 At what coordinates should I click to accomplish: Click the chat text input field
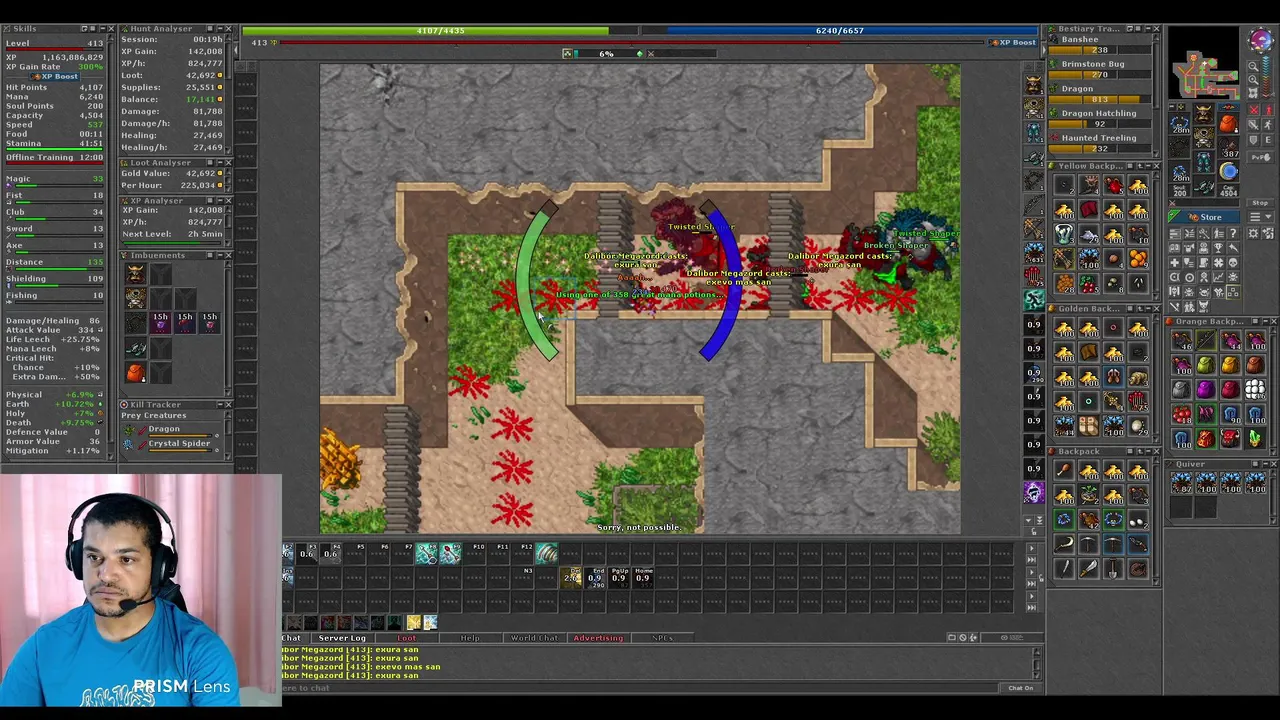pyautogui.click(x=640, y=688)
